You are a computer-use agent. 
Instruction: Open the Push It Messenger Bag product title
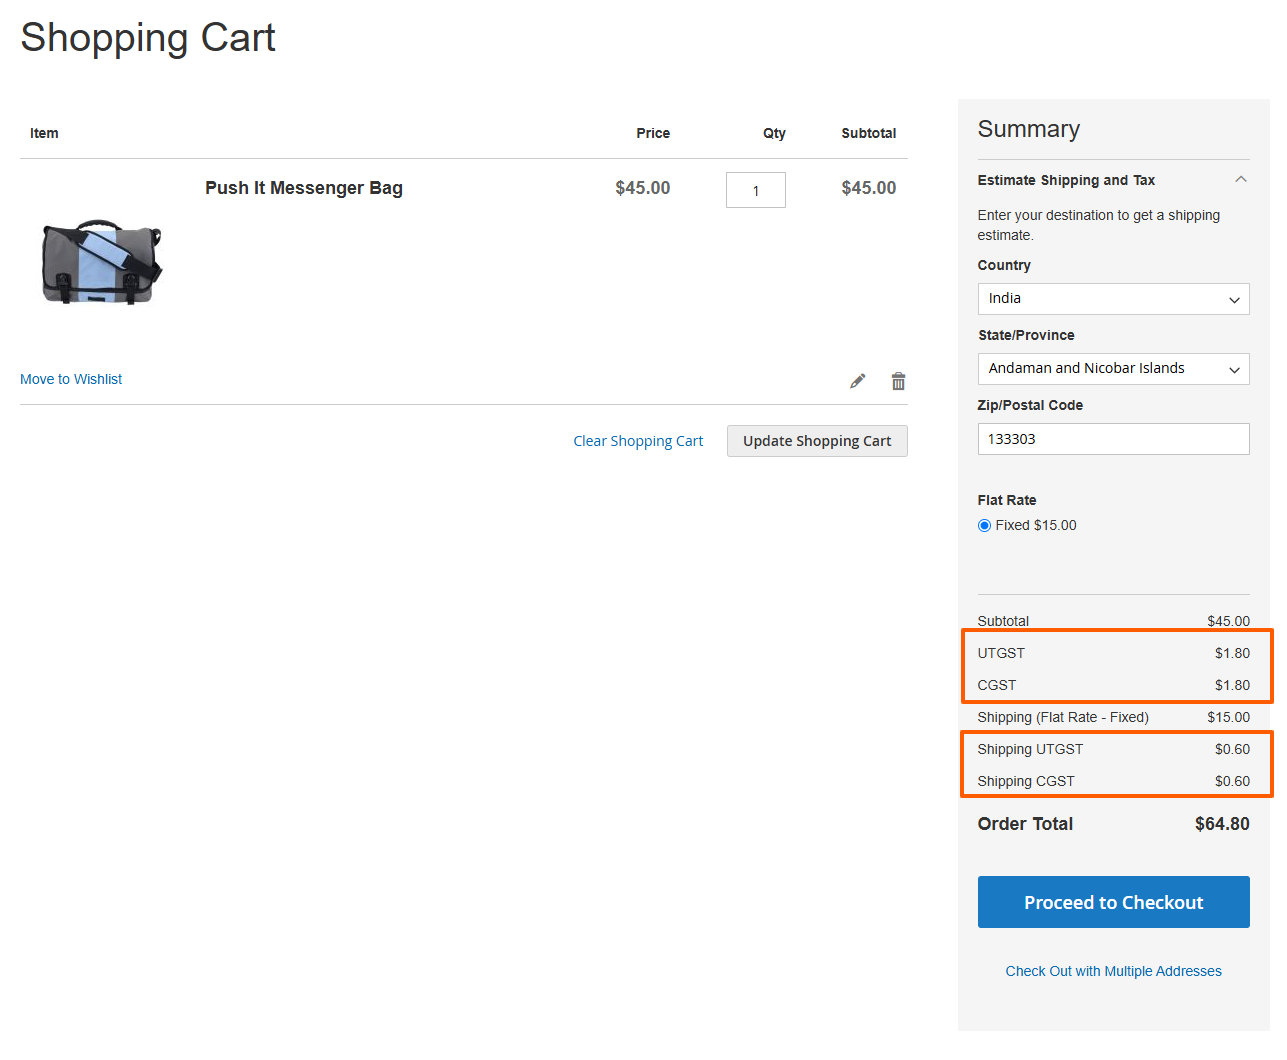pos(304,188)
